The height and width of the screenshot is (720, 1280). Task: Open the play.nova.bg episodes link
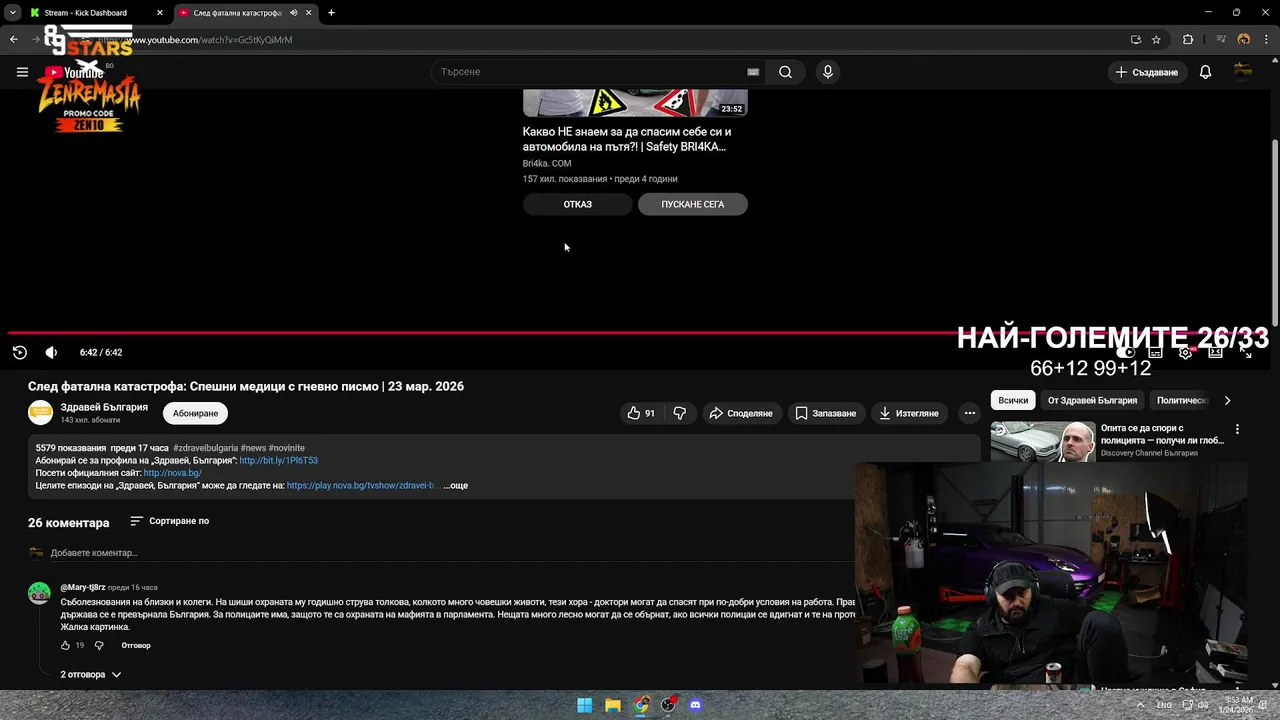(361, 485)
